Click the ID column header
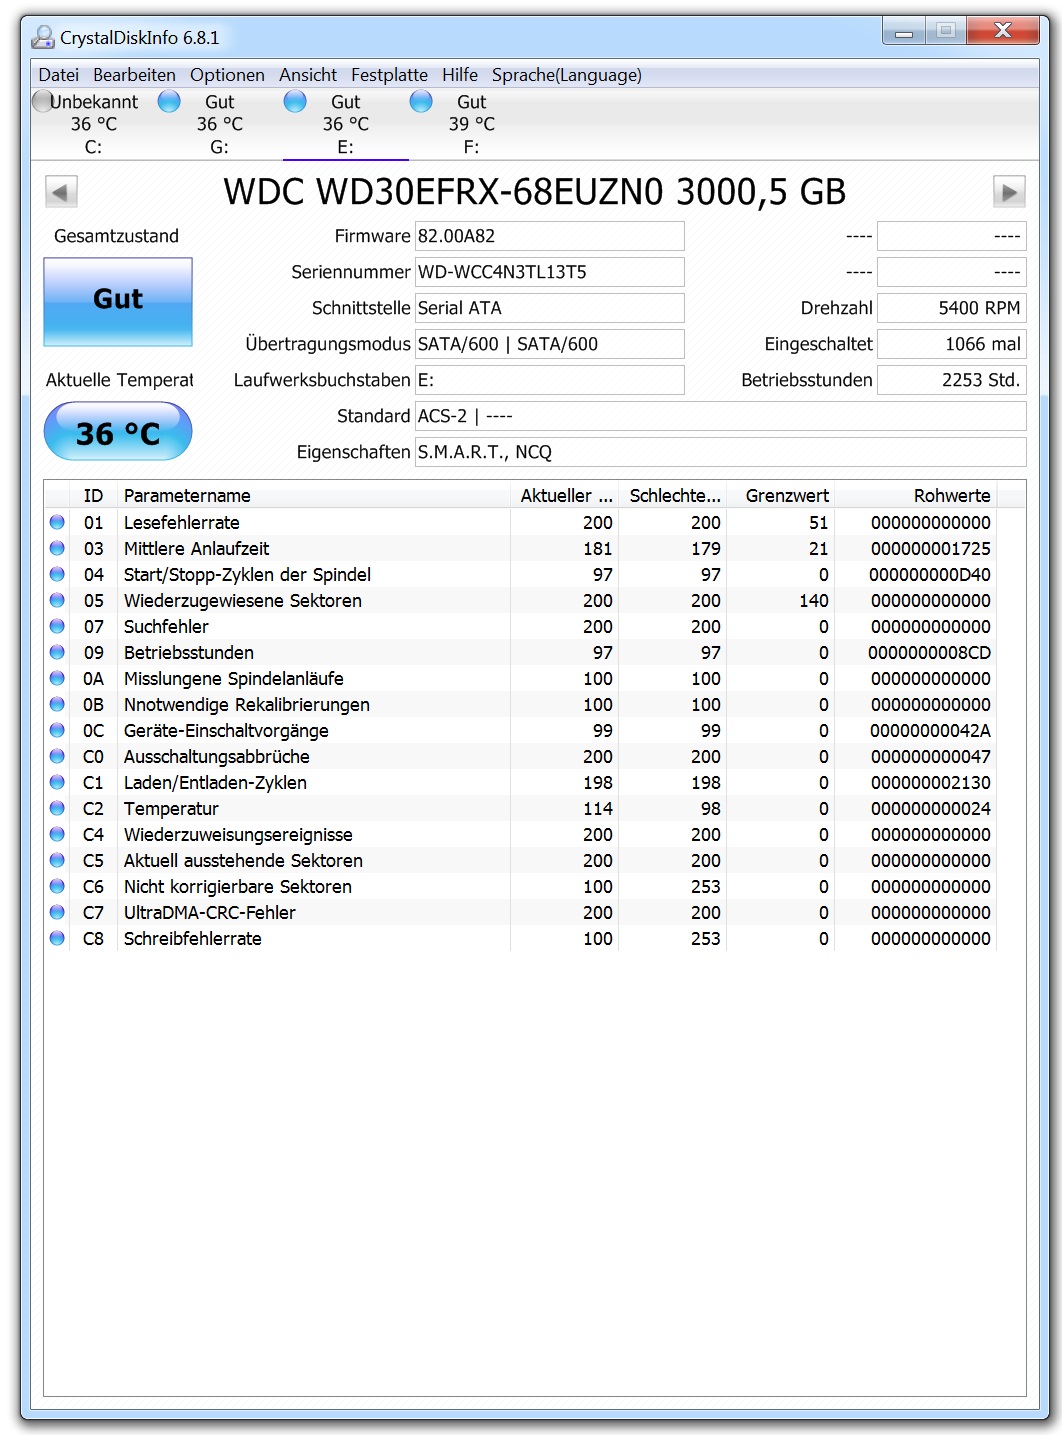The height and width of the screenshot is (1435, 1062). (93, 495)
